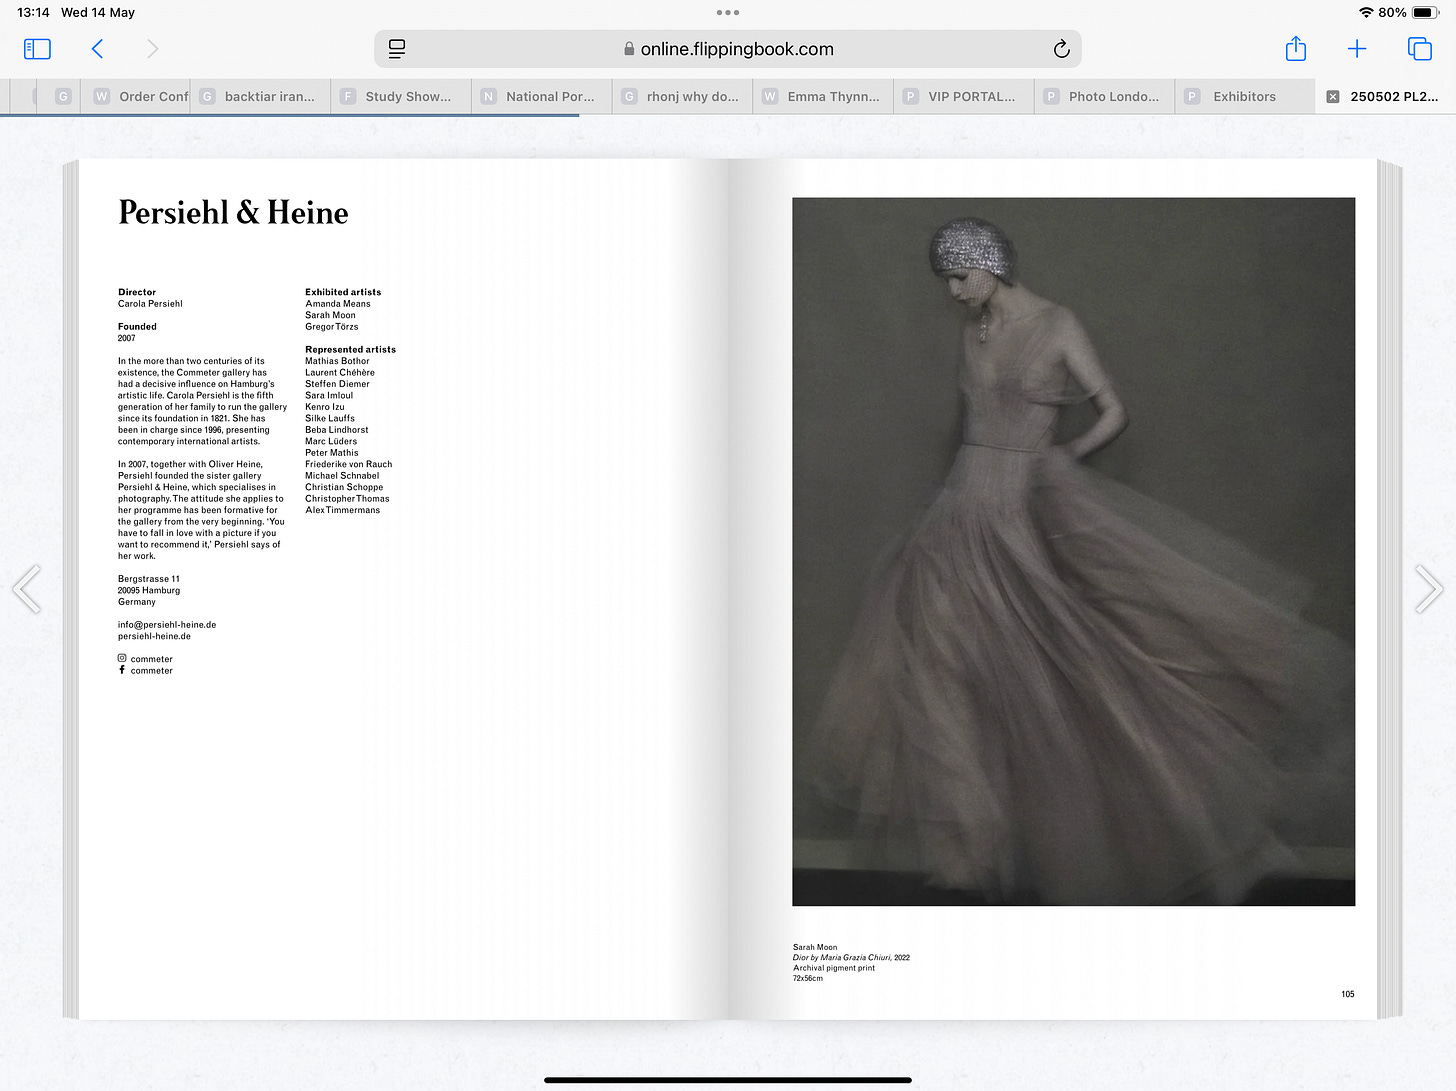Switch to the VIP PORTAL tab

point(963,97)
